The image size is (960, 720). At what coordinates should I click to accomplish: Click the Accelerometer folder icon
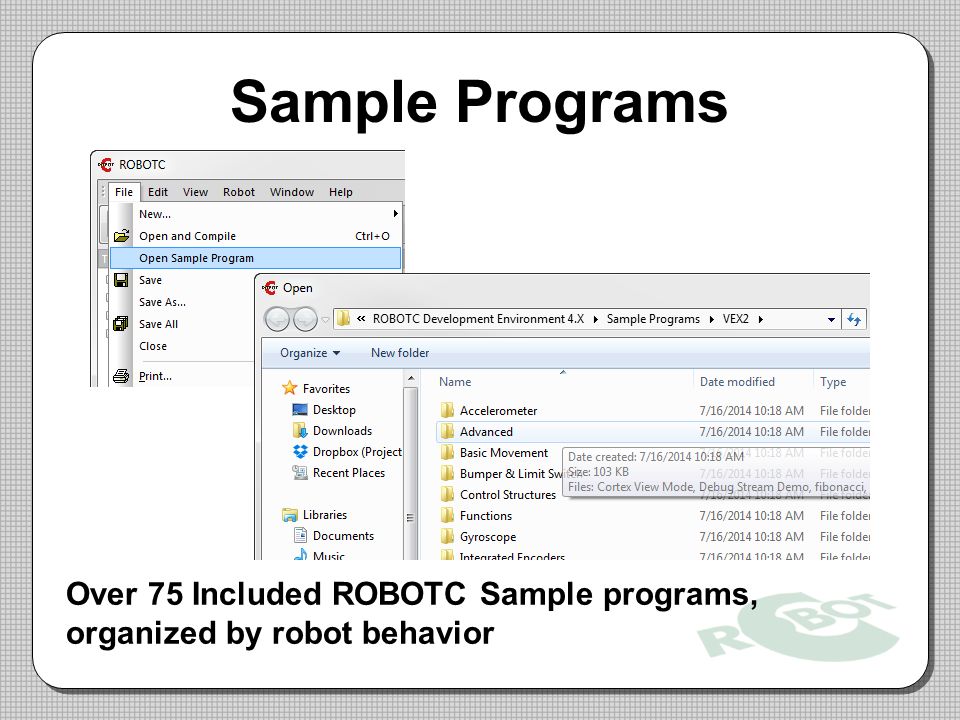[x=448, y=410]
